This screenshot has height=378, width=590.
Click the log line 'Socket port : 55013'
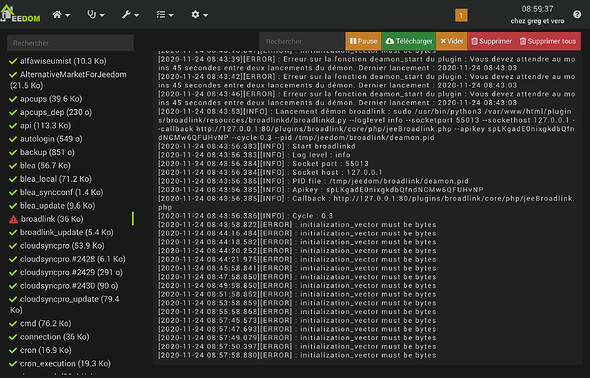click(x=263, y=164)
